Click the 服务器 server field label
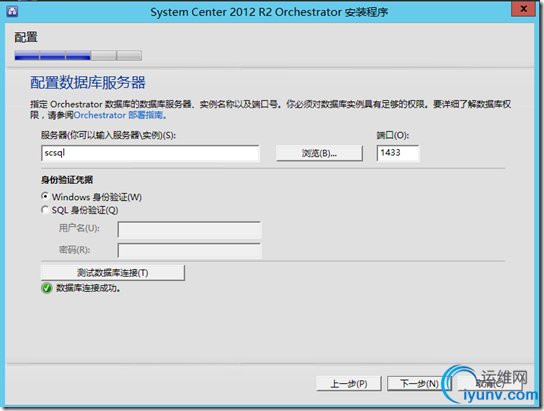 108,135
